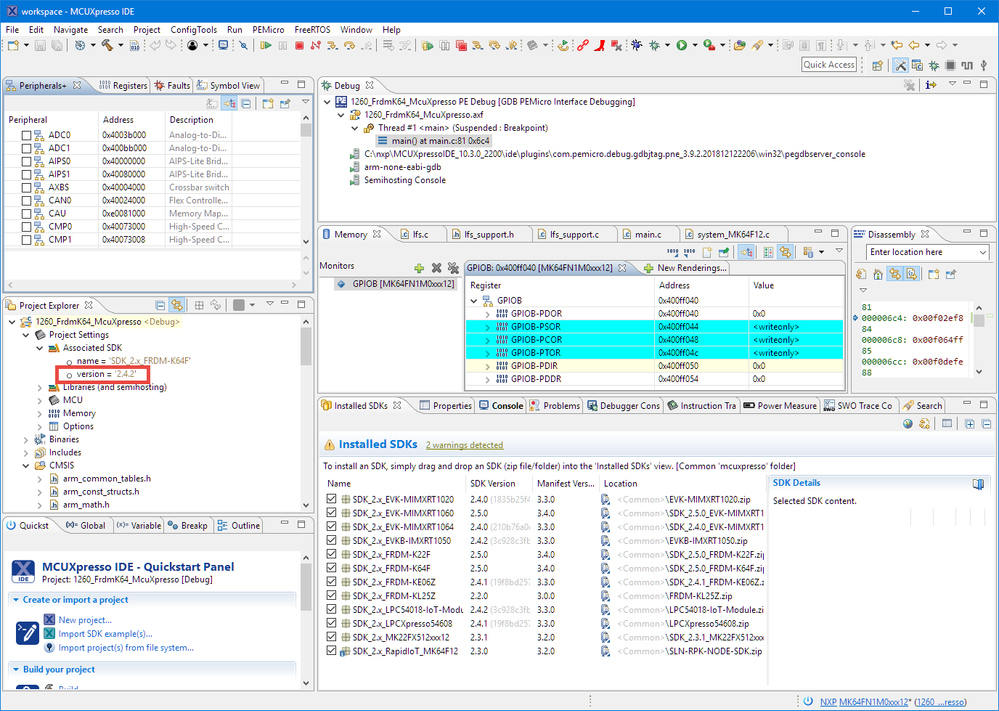The width and height of the screenshot is (999, 711).
Task: Click the green plus Add Memory Monitor icon
Action: pyautogui.click(x=419, y=268)
